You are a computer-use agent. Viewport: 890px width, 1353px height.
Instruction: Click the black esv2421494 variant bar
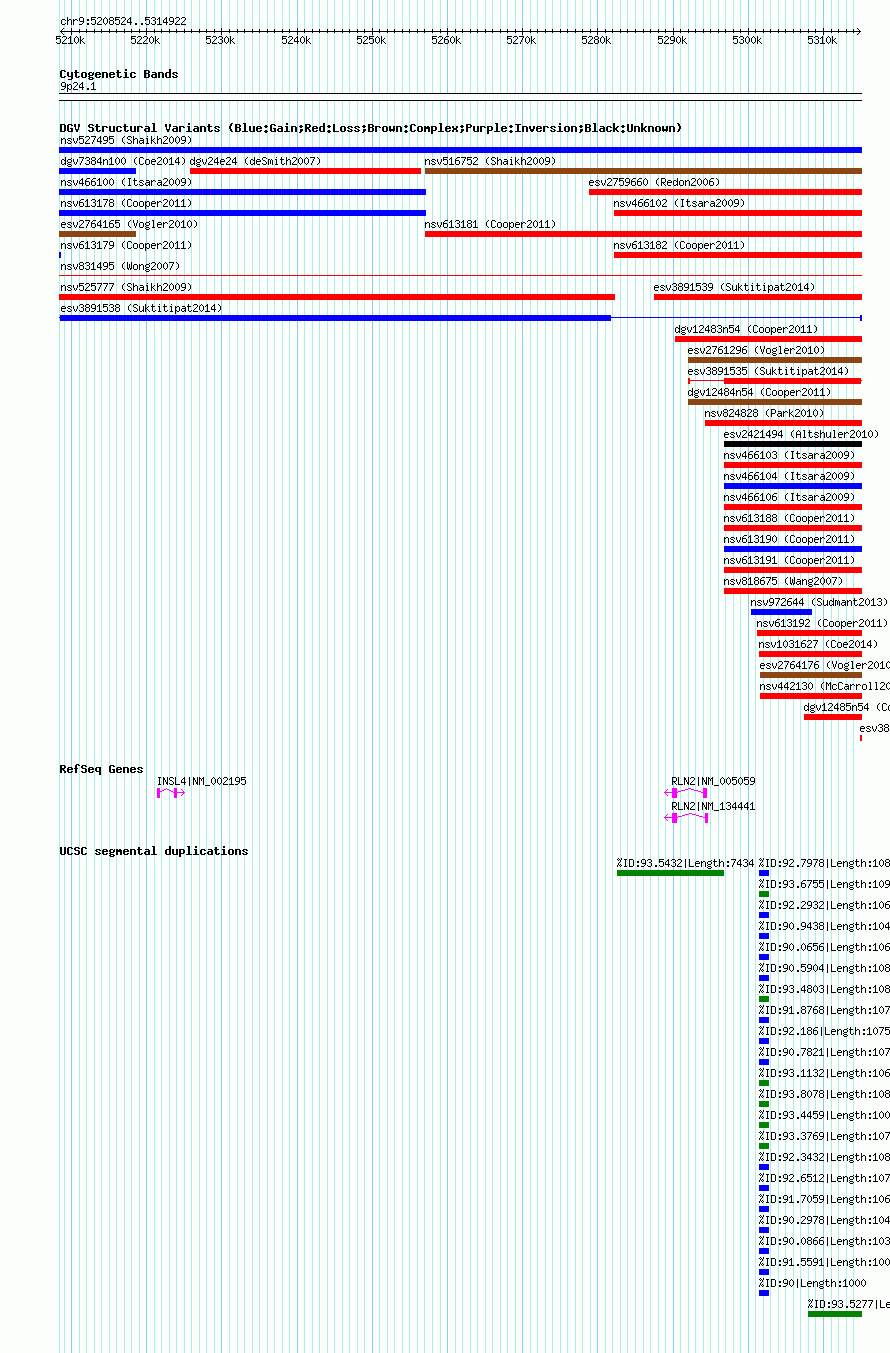tap(793, 444)
